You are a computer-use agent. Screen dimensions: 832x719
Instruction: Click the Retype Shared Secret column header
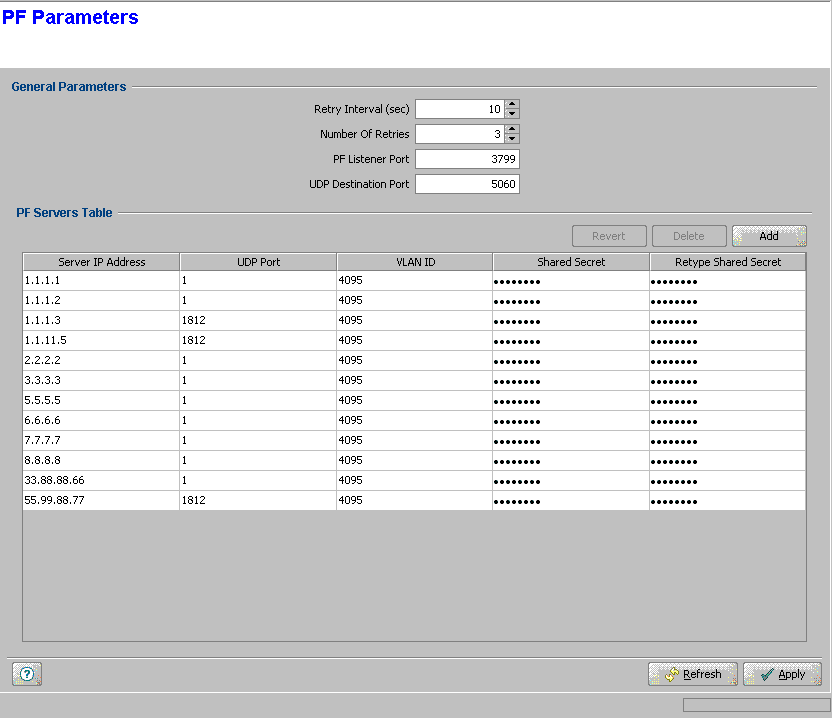point(727,262)
